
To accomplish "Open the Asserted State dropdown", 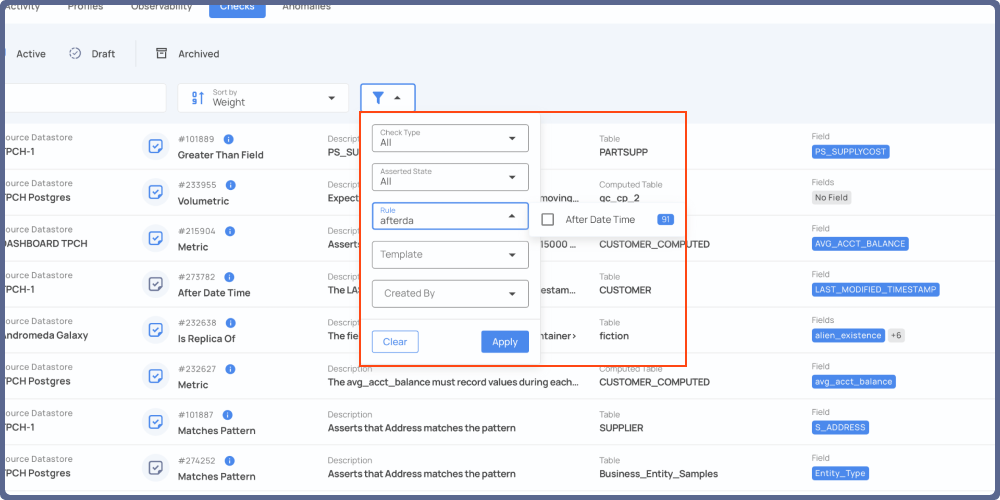I will 450,177.
